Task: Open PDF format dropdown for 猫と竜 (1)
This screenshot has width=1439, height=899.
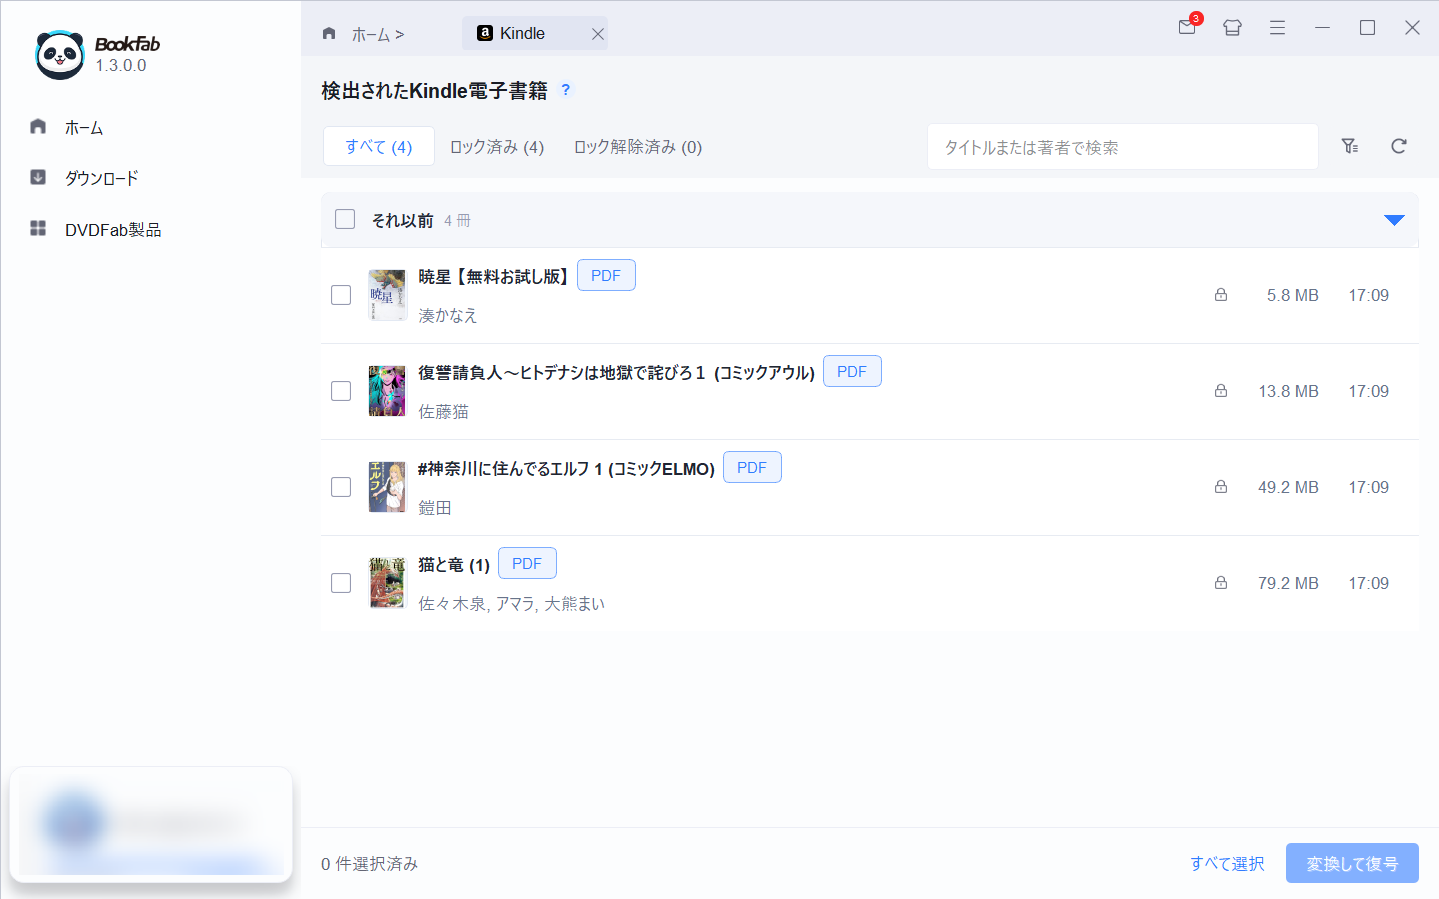Action: [x=527, y=563]
